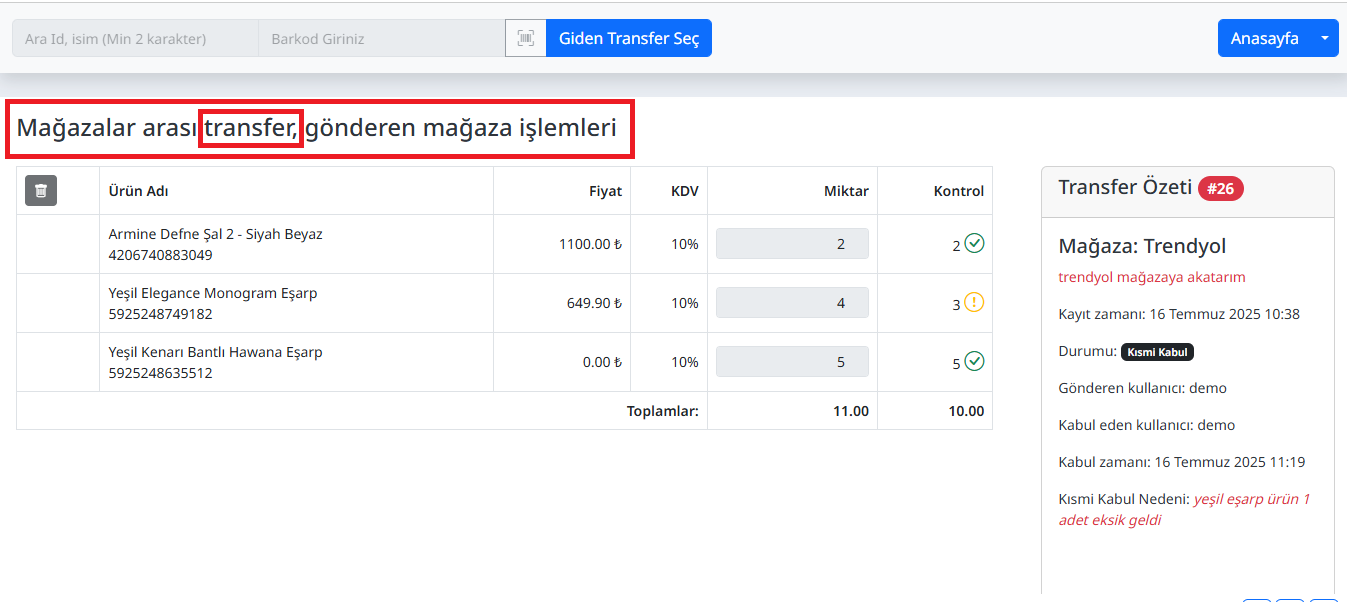The height and width of the screenshot is (602, 1347).
Task: Click the Miktar field containing 4
Action: pyautogui.click(x=791, y=302)
